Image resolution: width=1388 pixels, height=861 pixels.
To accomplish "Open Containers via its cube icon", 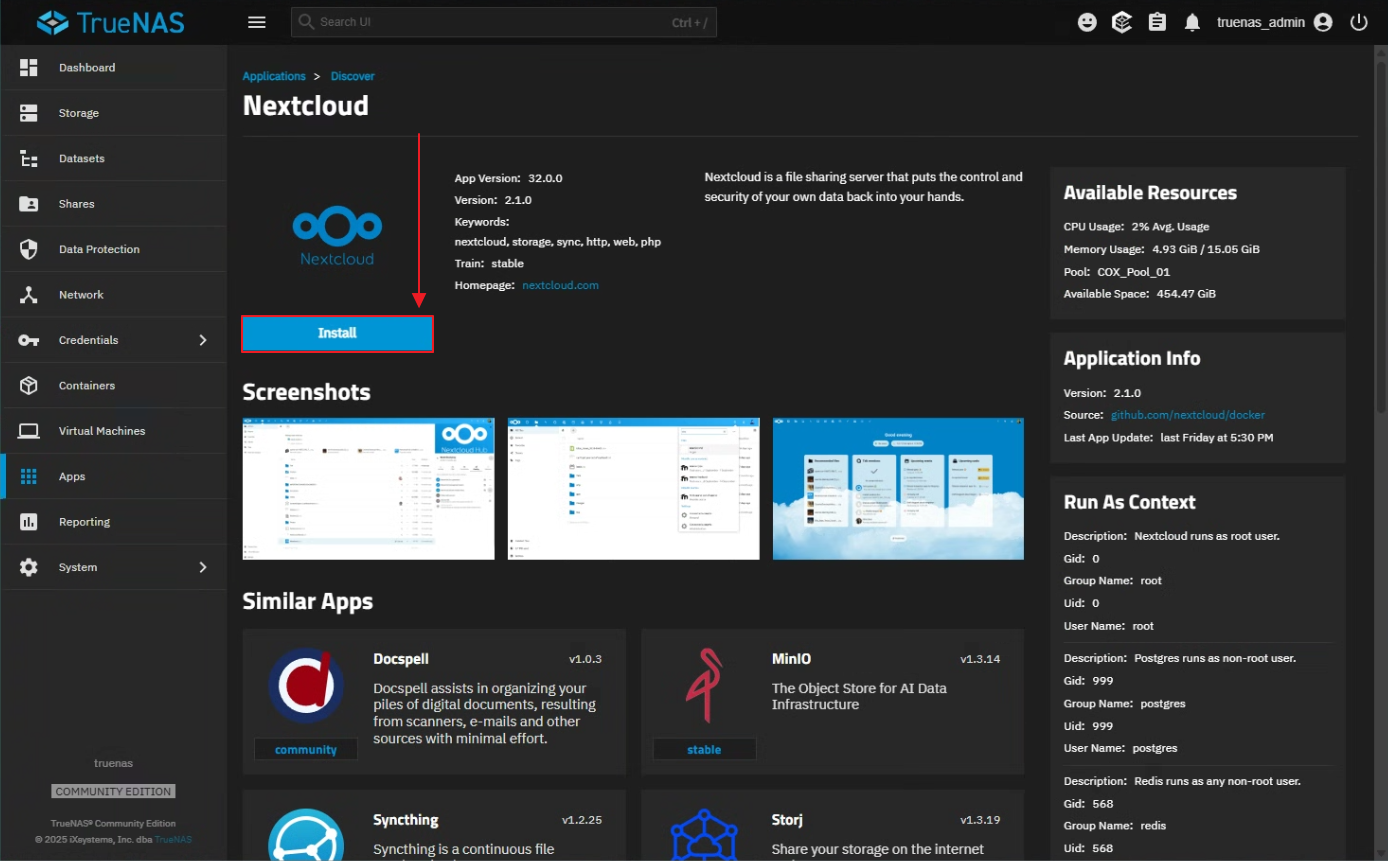I will coord(28,386).
